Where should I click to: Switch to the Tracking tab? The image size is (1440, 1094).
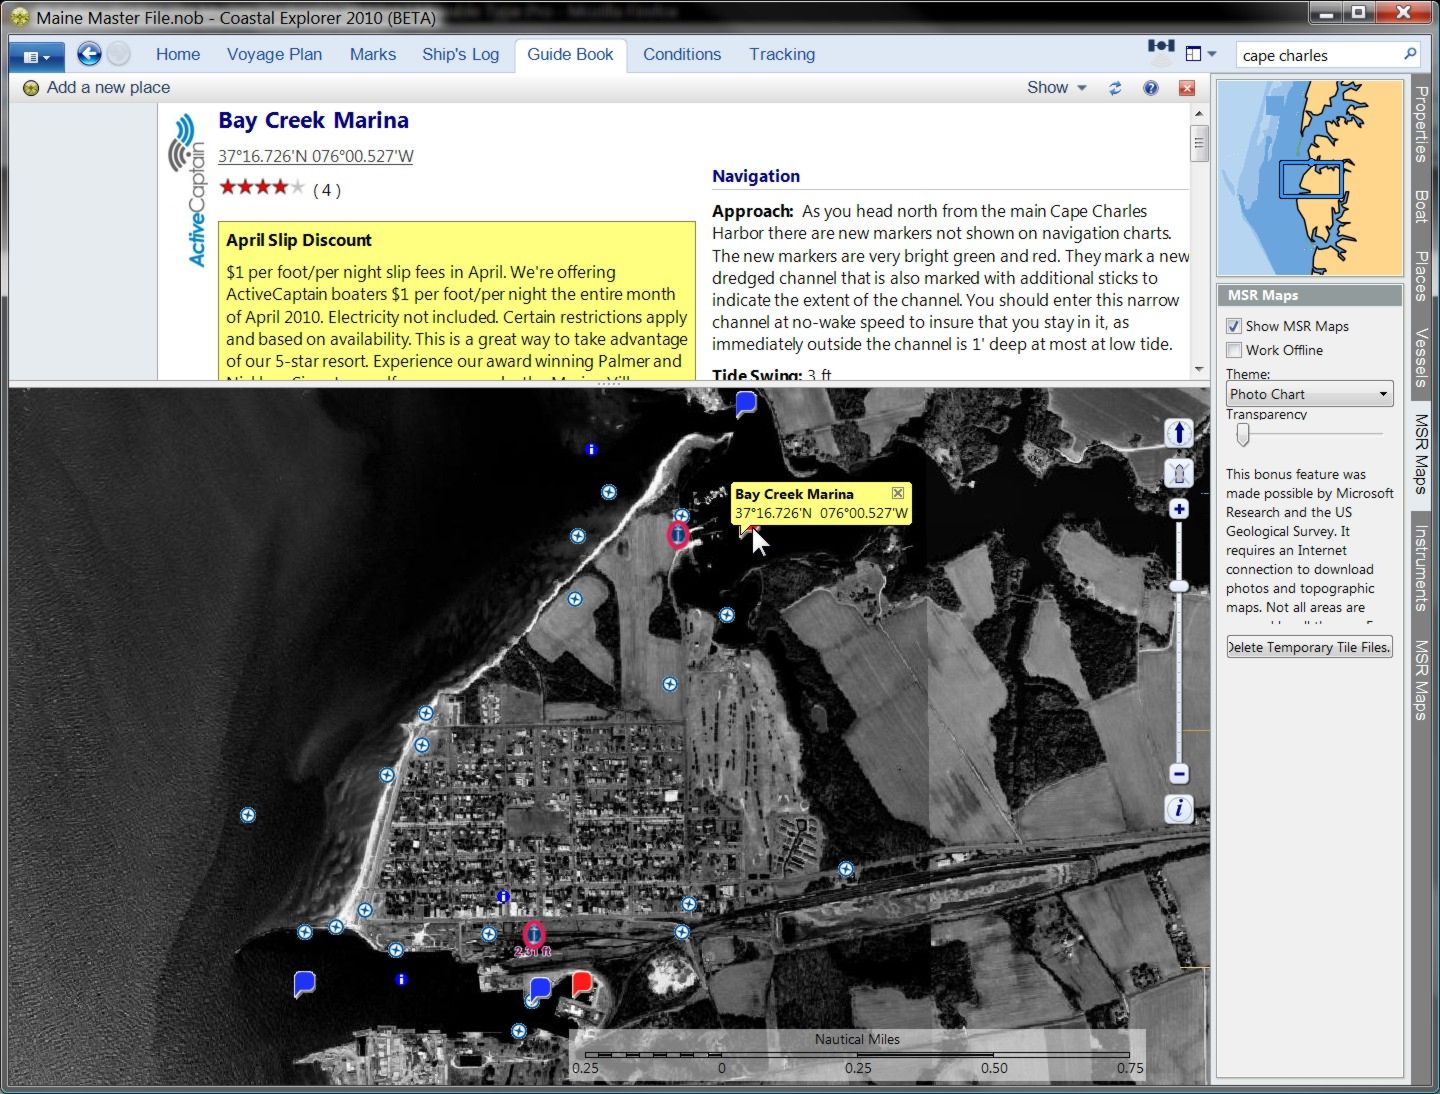coord(782,54)
